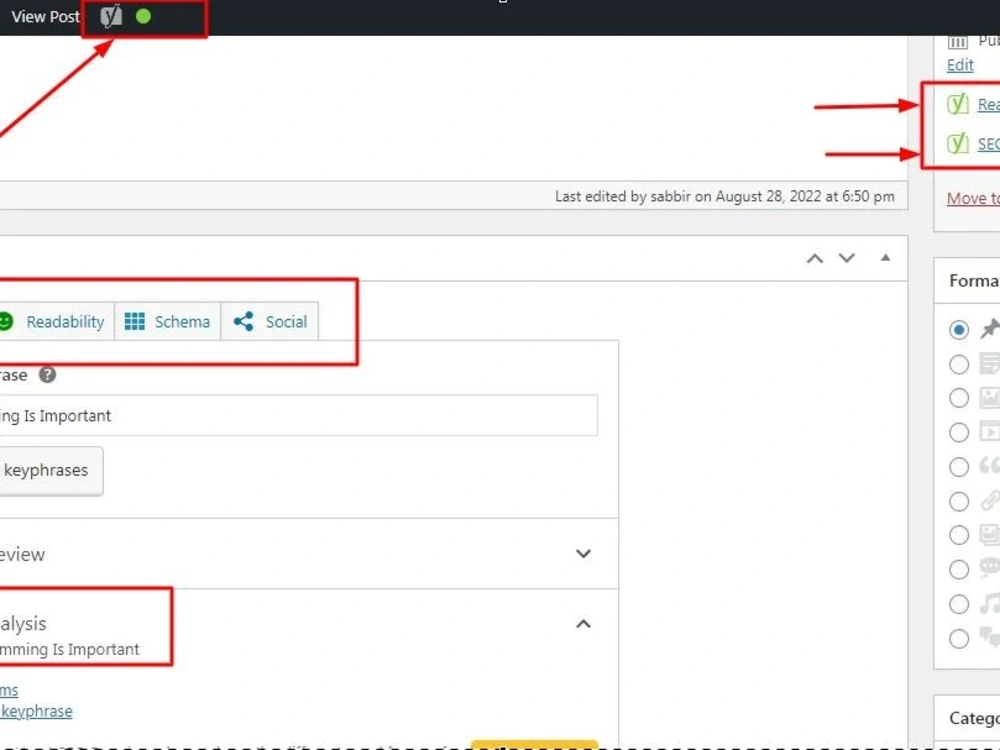This screenshot has width=1000, height=750.
Task: Switch to the Readability tab
Action: click(x=57, y=321)
